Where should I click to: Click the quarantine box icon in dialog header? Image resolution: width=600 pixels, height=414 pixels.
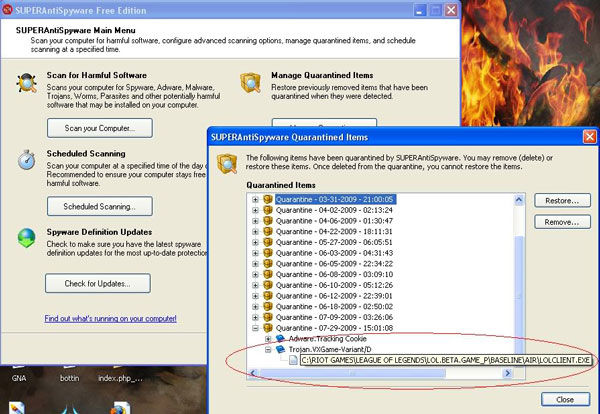(227, 163)
